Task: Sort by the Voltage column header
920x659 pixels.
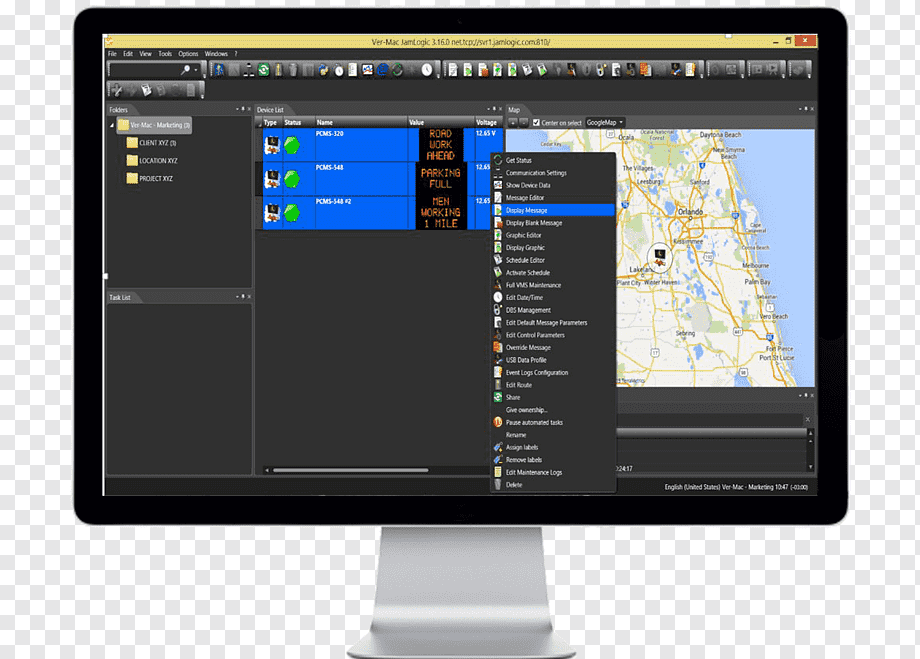Action: point(488,122)
